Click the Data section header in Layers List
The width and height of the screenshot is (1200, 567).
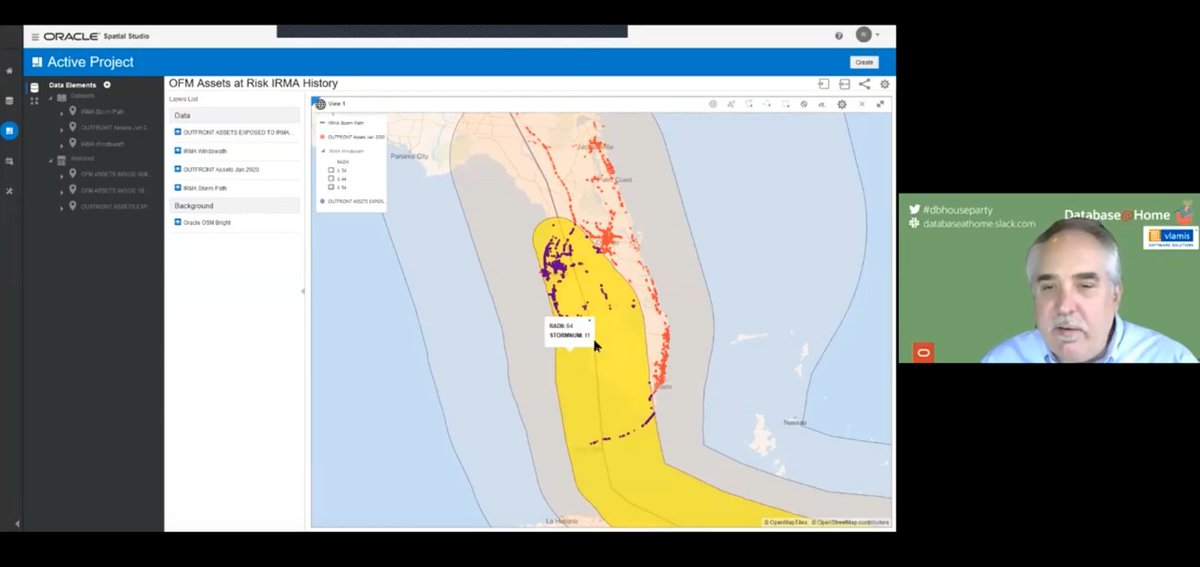pos(235,115)
